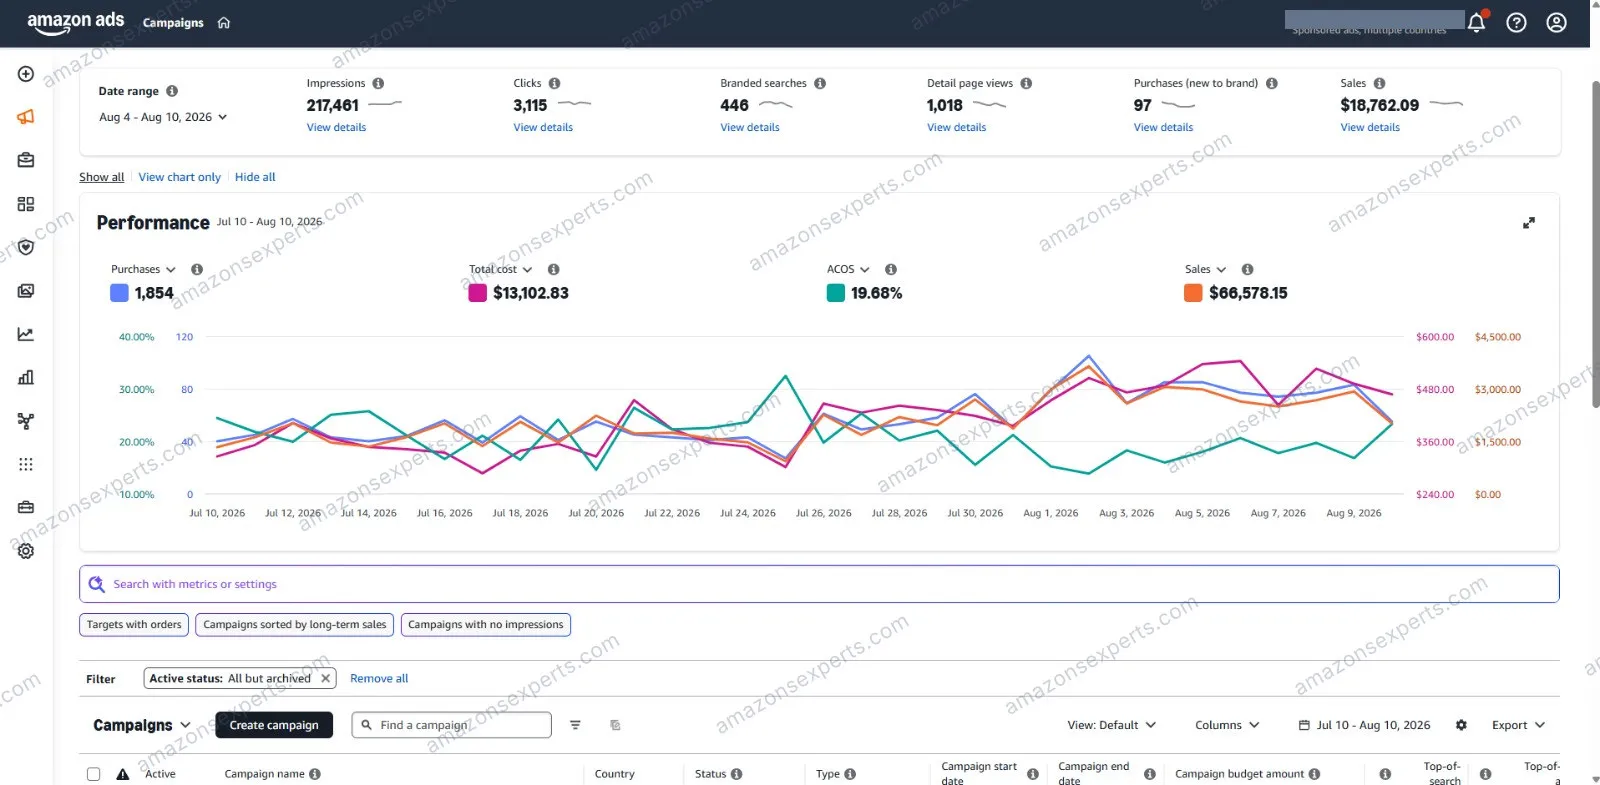Expand the Campaigns heading dropdown
Viewport: 1600px width, 785px height.
click(142, 725)
